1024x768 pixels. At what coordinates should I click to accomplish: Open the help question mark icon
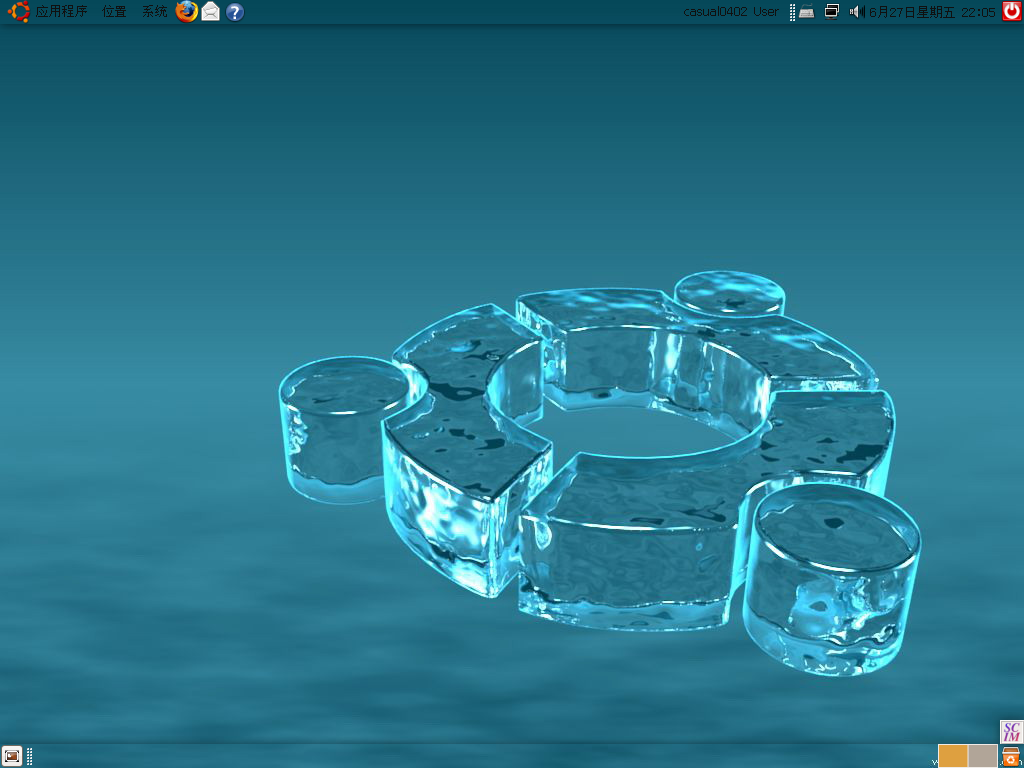(234, 12)
